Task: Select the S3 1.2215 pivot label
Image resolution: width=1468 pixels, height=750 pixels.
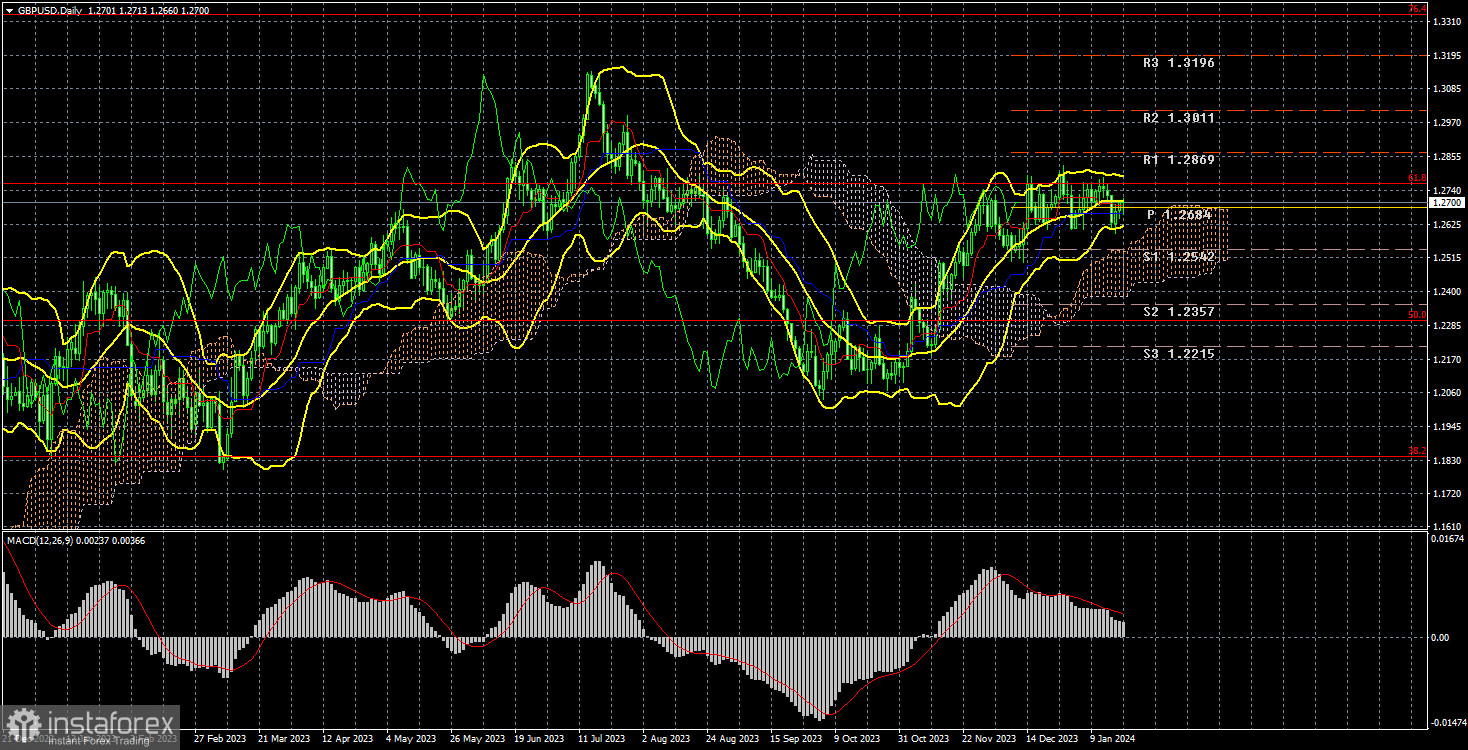Action: 1180,354
